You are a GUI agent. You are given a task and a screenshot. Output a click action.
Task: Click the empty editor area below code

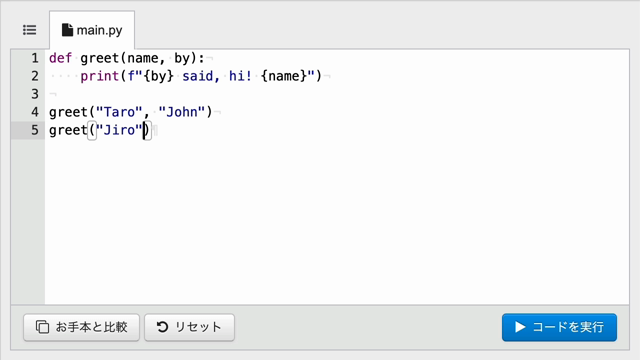337,220
